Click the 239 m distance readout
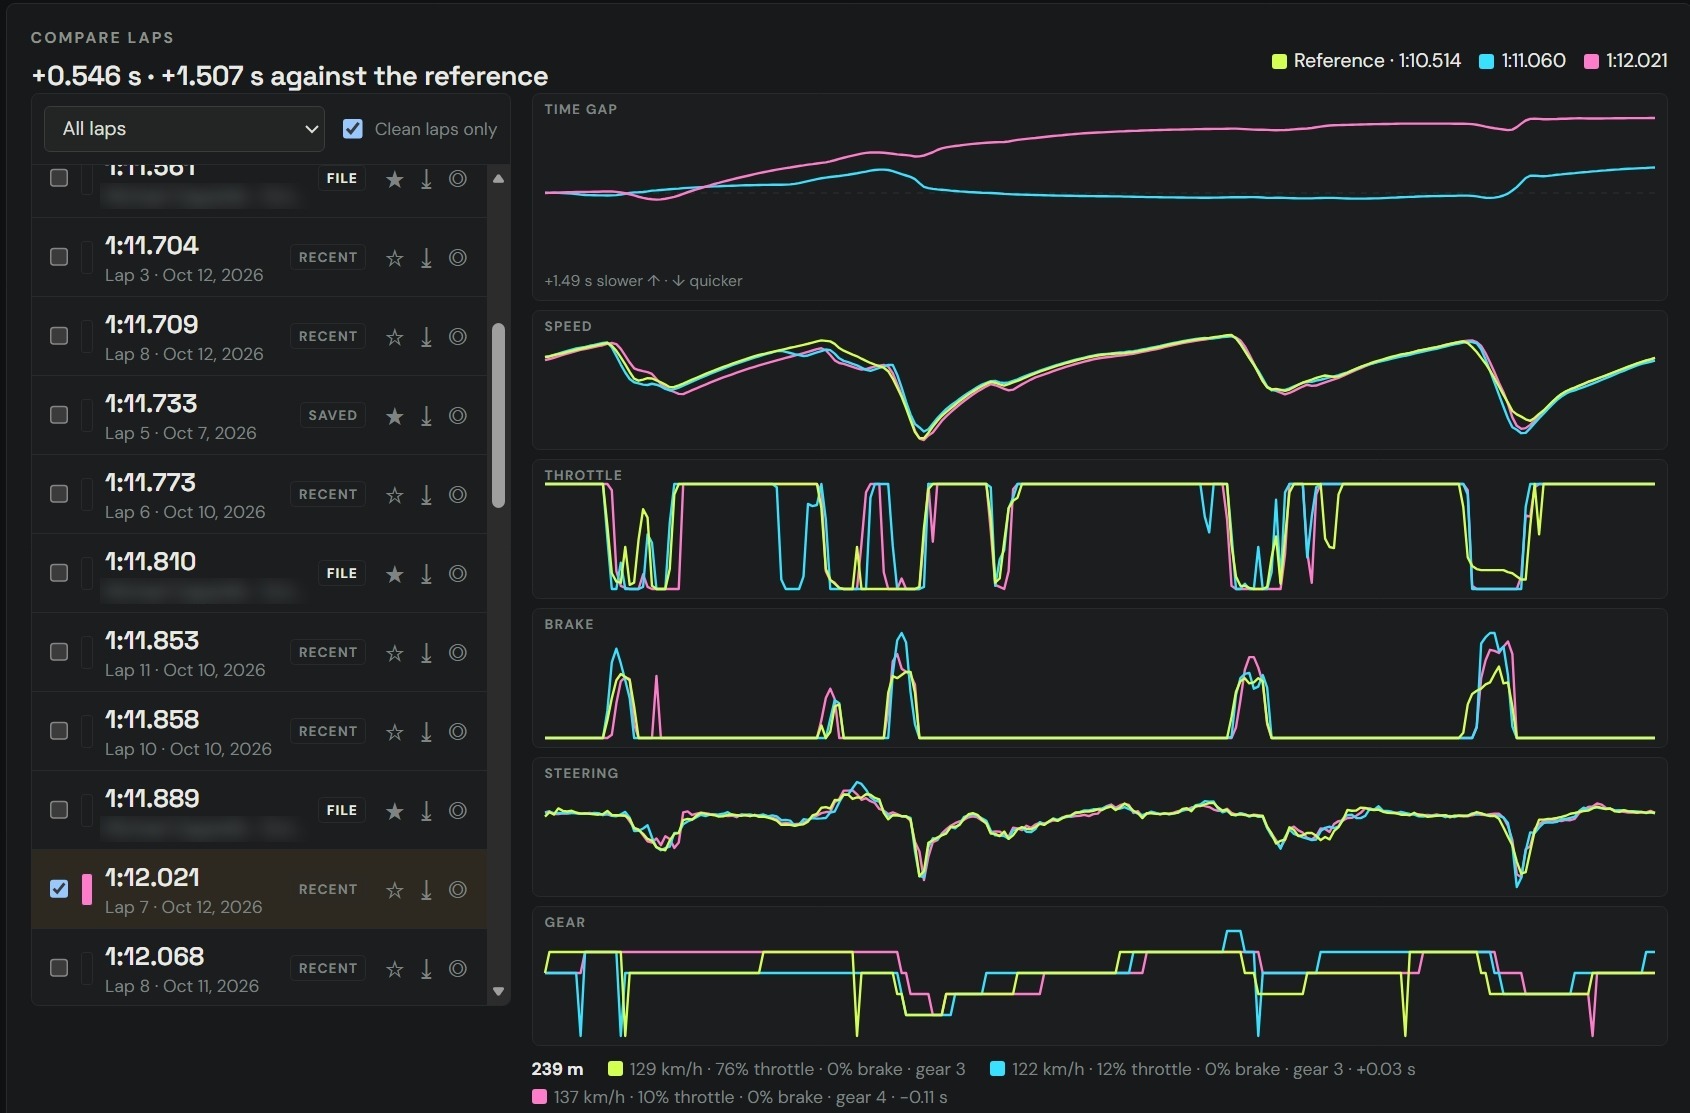The height and width of the screenshot is (1113, 1690). tap(557, 1069)
